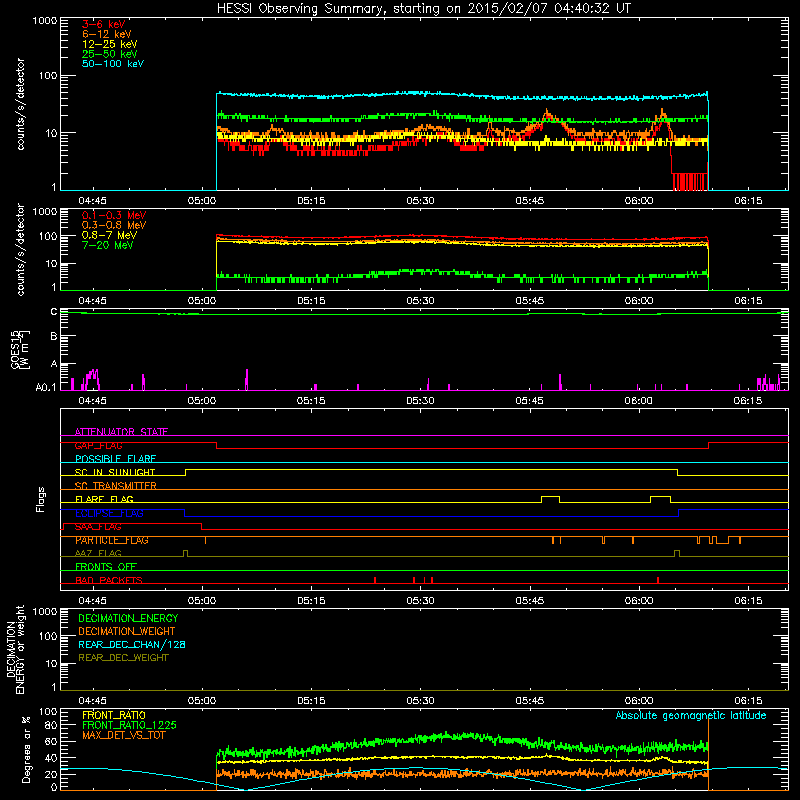Click the 0.8-7 MeV legend entry
Screen dimensions: 800x800
[x=109, y=235]
